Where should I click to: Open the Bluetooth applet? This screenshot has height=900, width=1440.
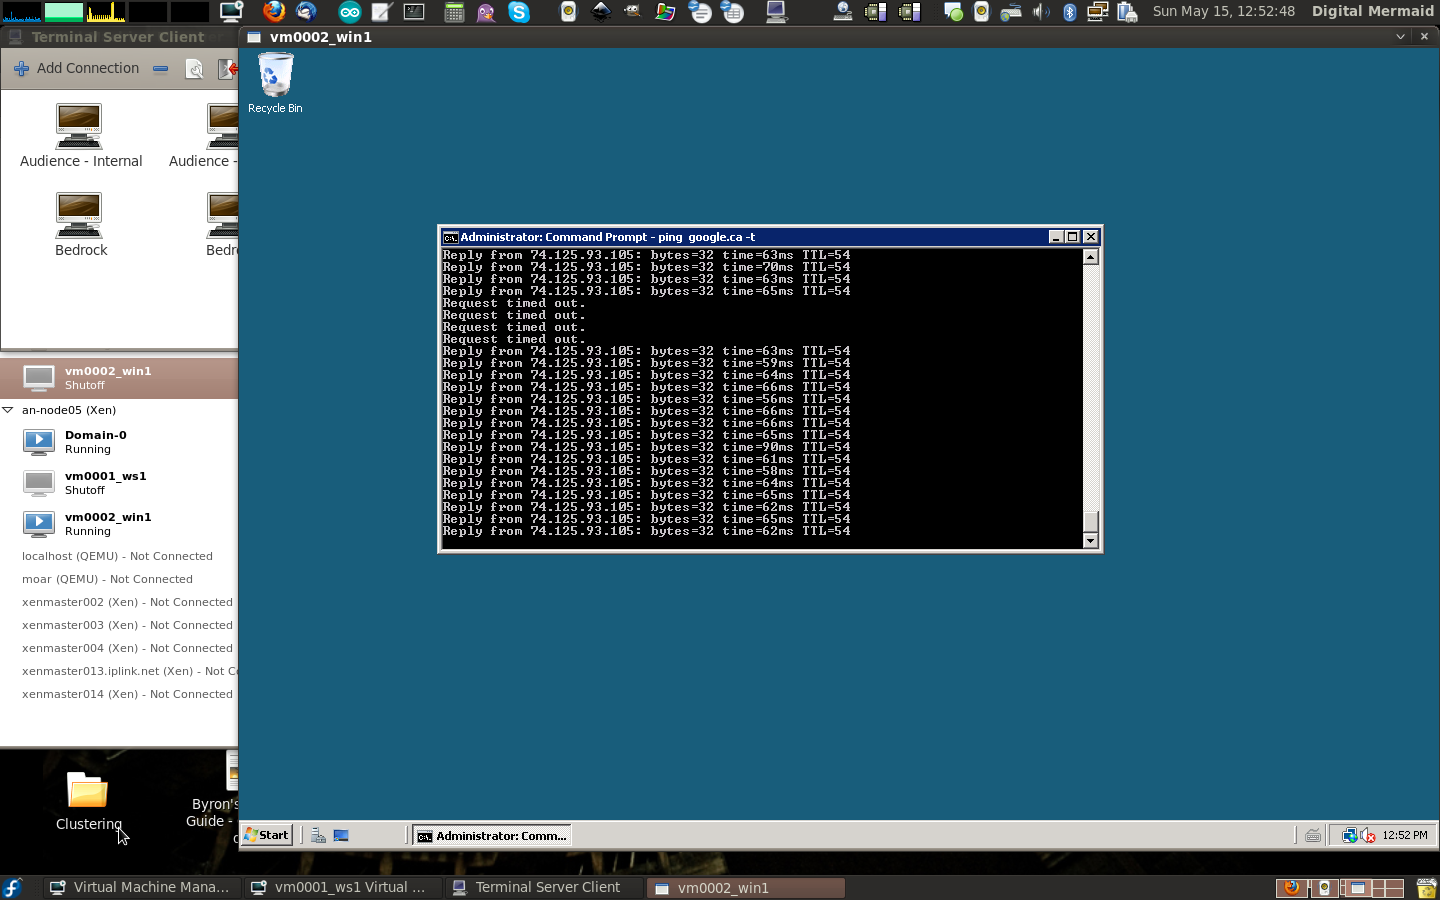(x=1070, y=12)
